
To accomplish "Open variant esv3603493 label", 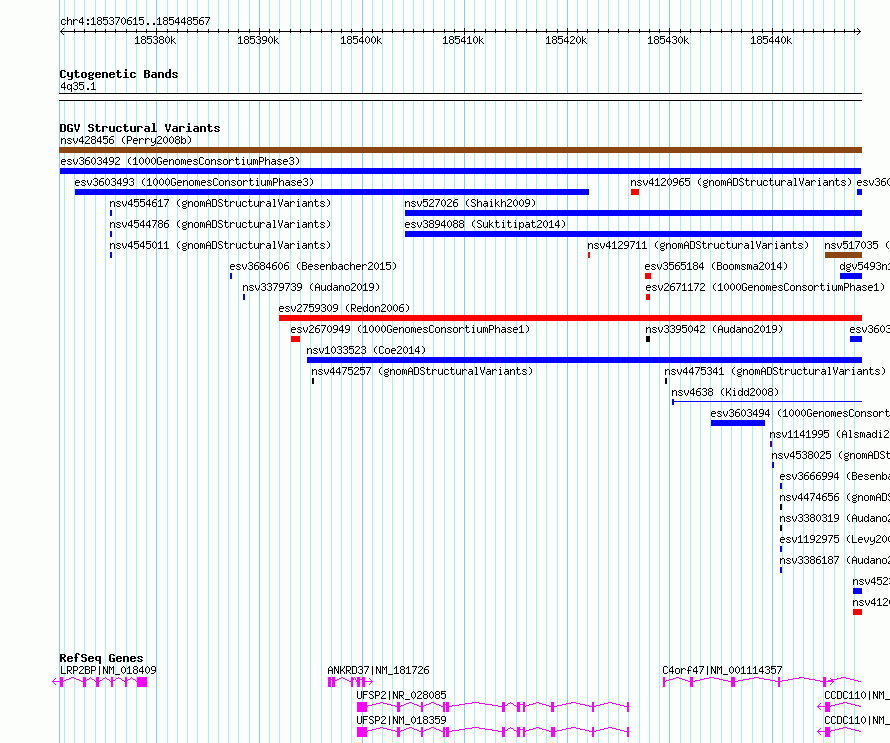I will click(194, 182).
